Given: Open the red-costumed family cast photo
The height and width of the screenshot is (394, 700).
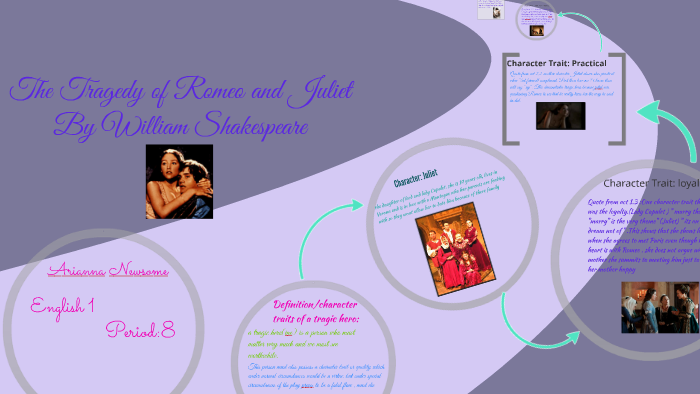Looking at the screenshot, I should [x=455, y=249].
